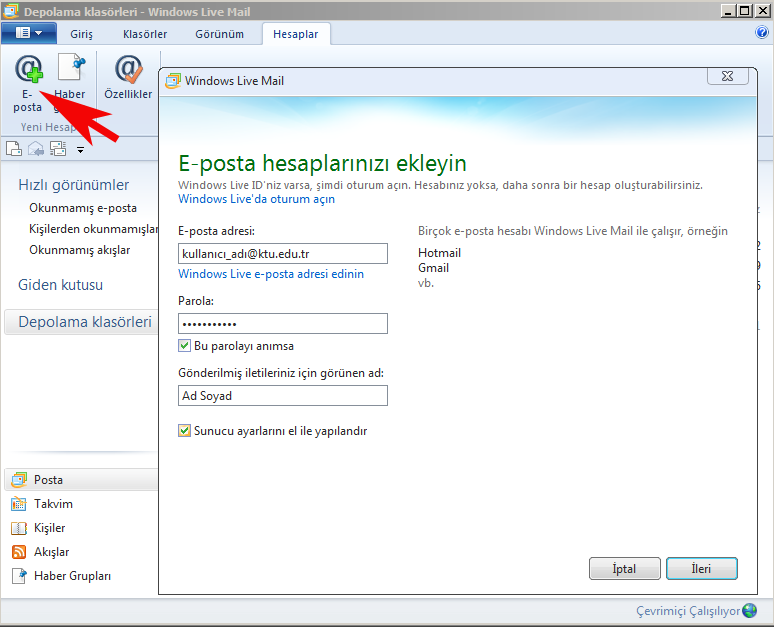This screenshot has width=774, height=627.
Task: Click the E-posta adresi input field
Action: point(283,254)
